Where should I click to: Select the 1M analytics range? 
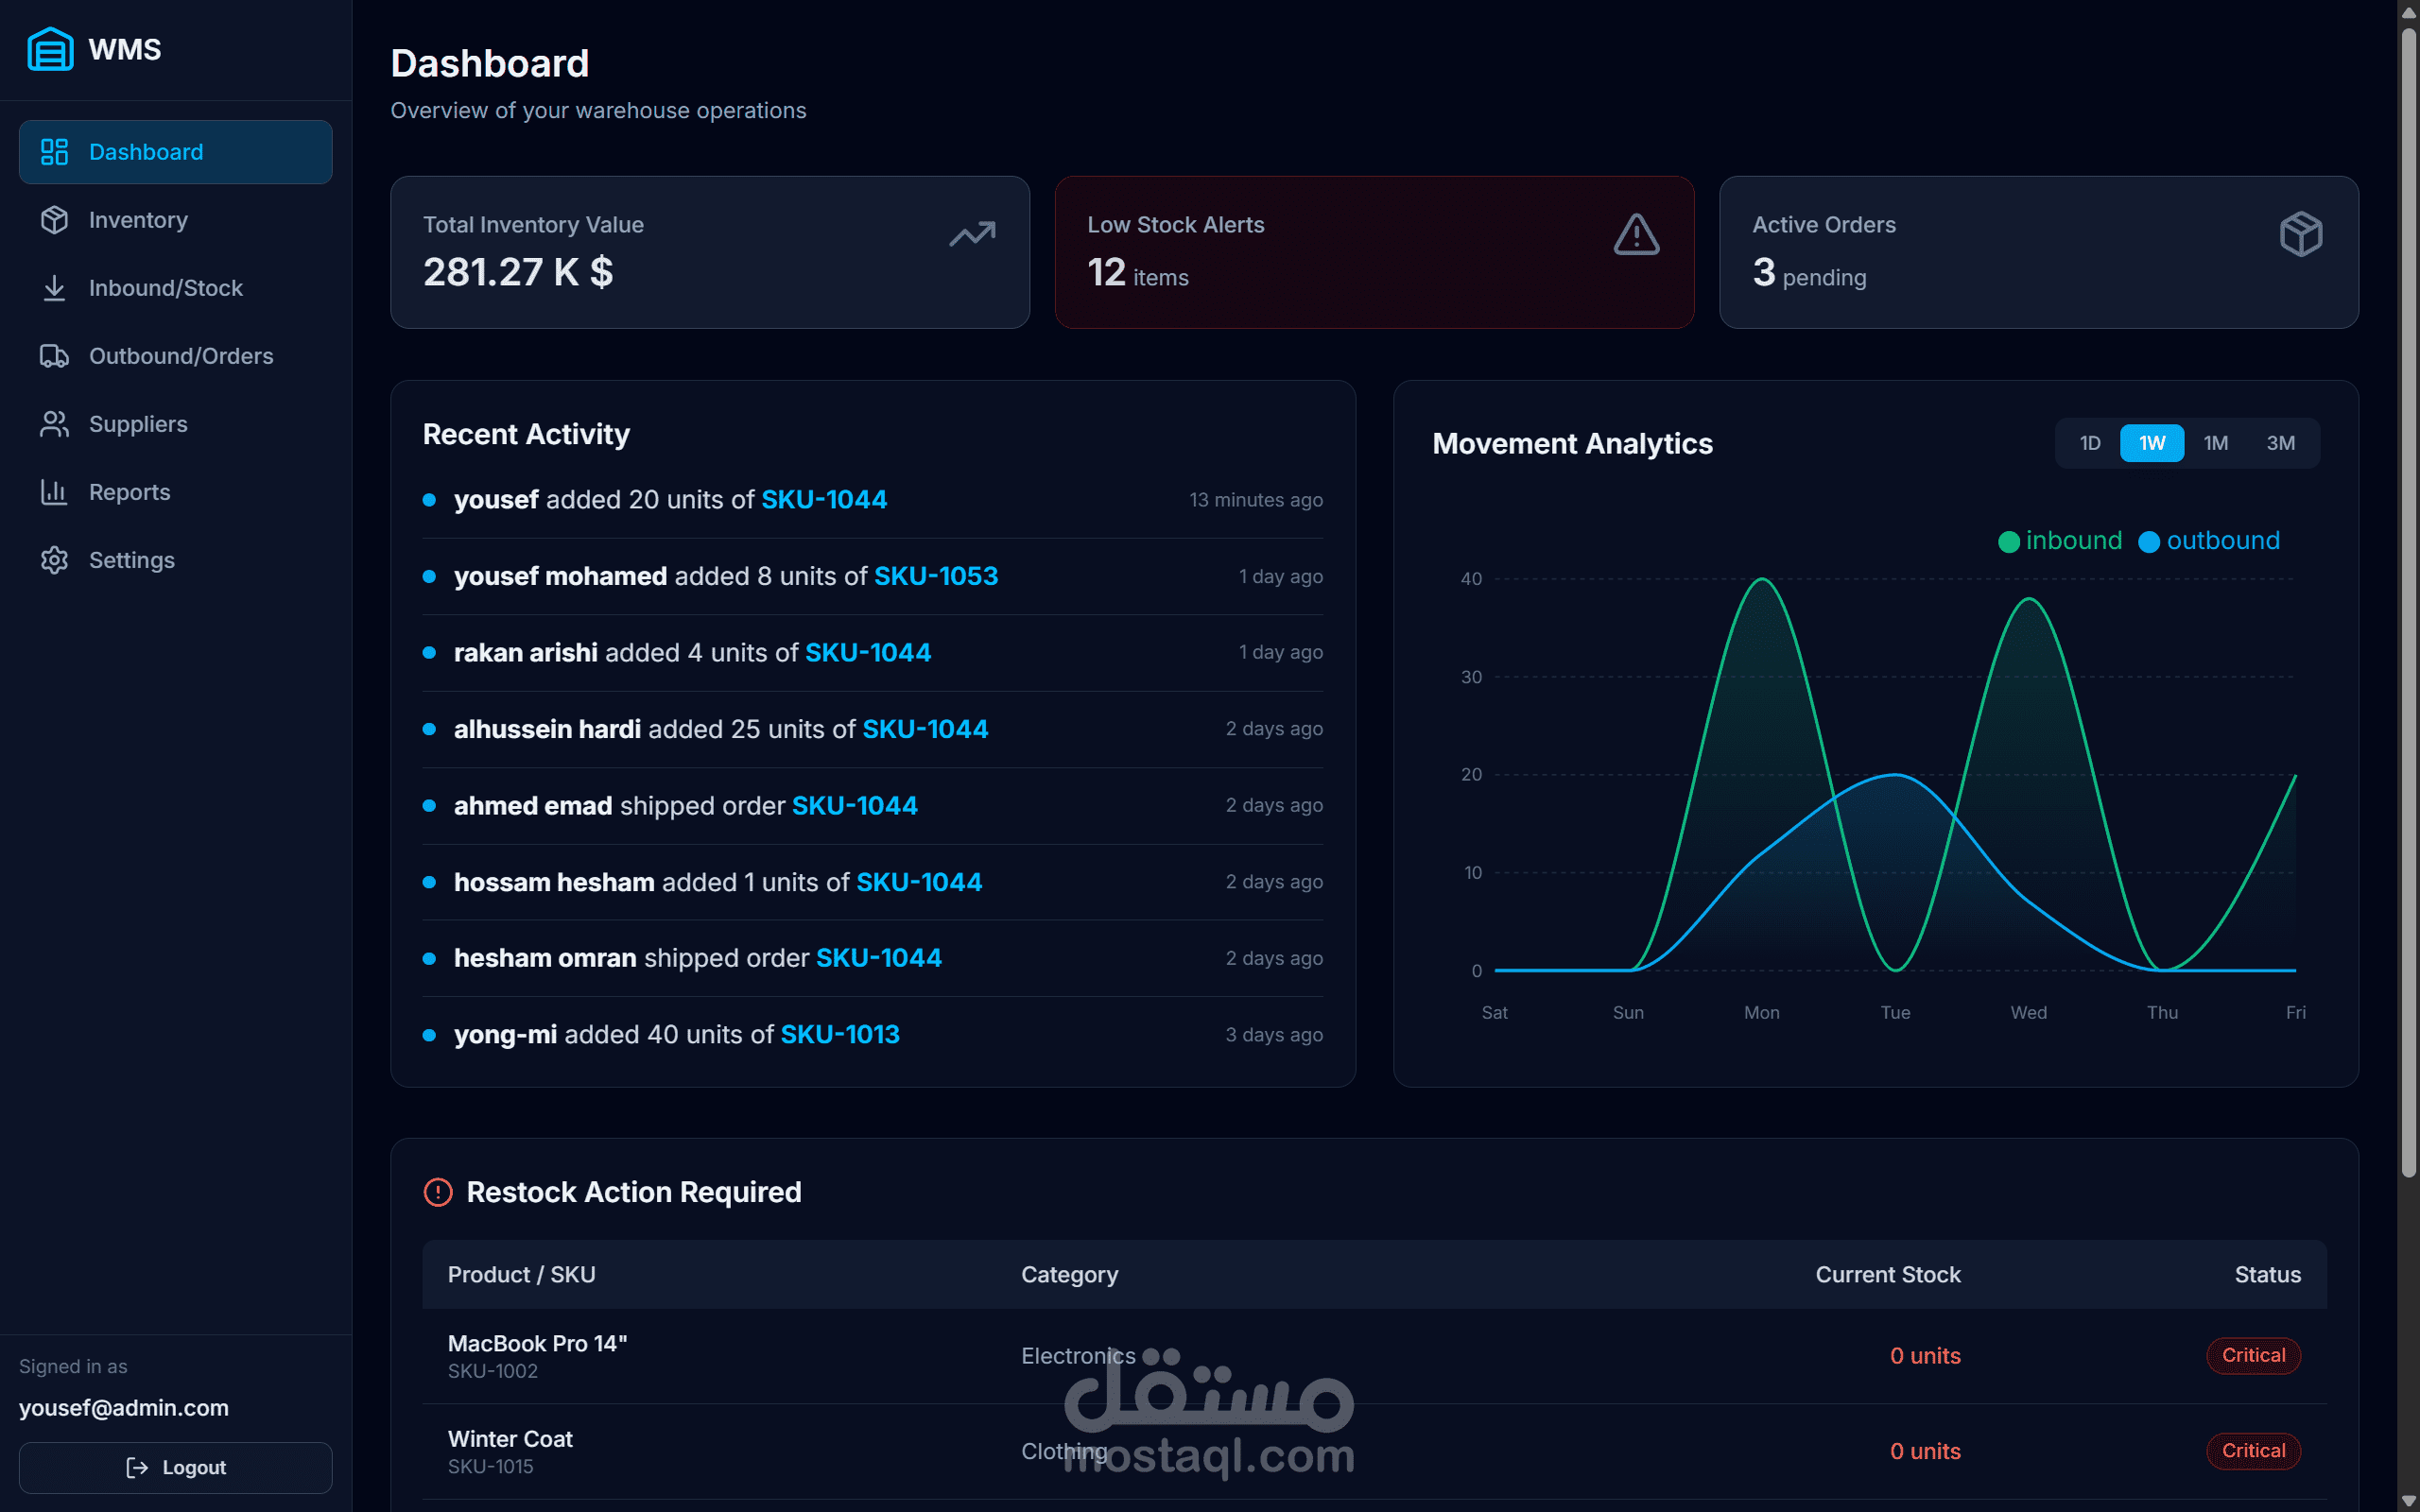pos(2216,442)
